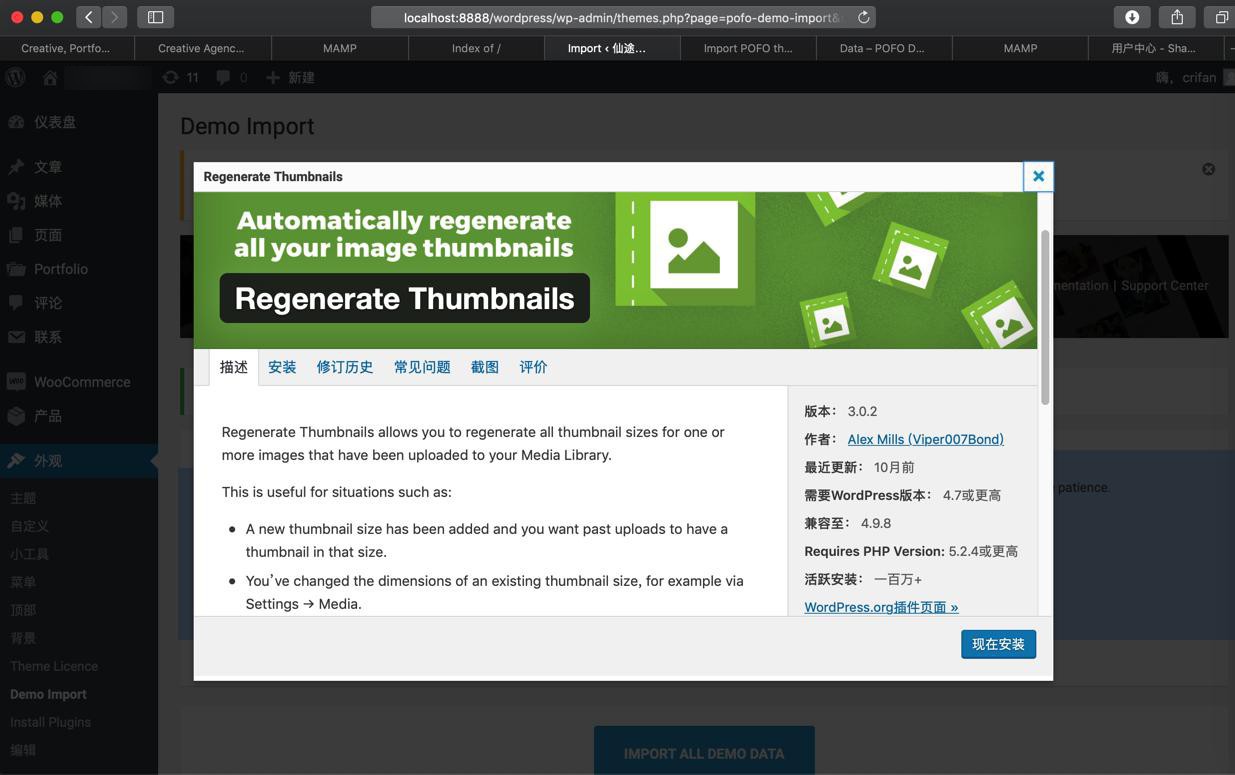Click the 现在安装 button
Screen dimensions: 1235x775
pos(998,644)
